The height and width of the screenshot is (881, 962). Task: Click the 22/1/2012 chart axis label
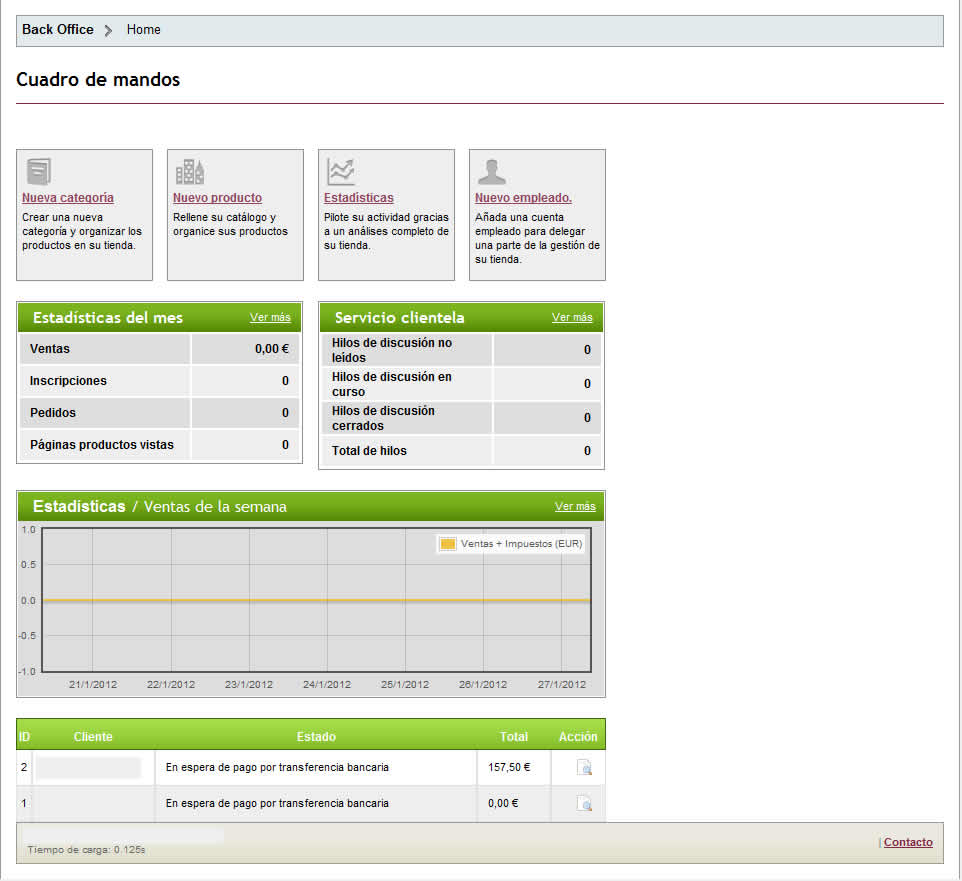pos(171,684)
